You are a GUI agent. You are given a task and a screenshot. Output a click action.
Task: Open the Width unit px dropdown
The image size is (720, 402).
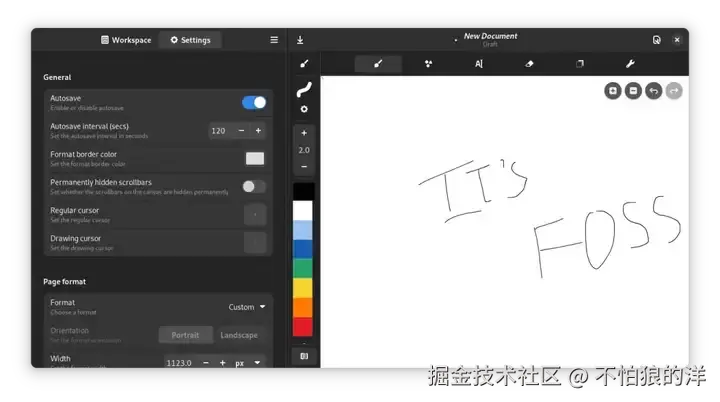pyautogui.click(x=248, y=363)
